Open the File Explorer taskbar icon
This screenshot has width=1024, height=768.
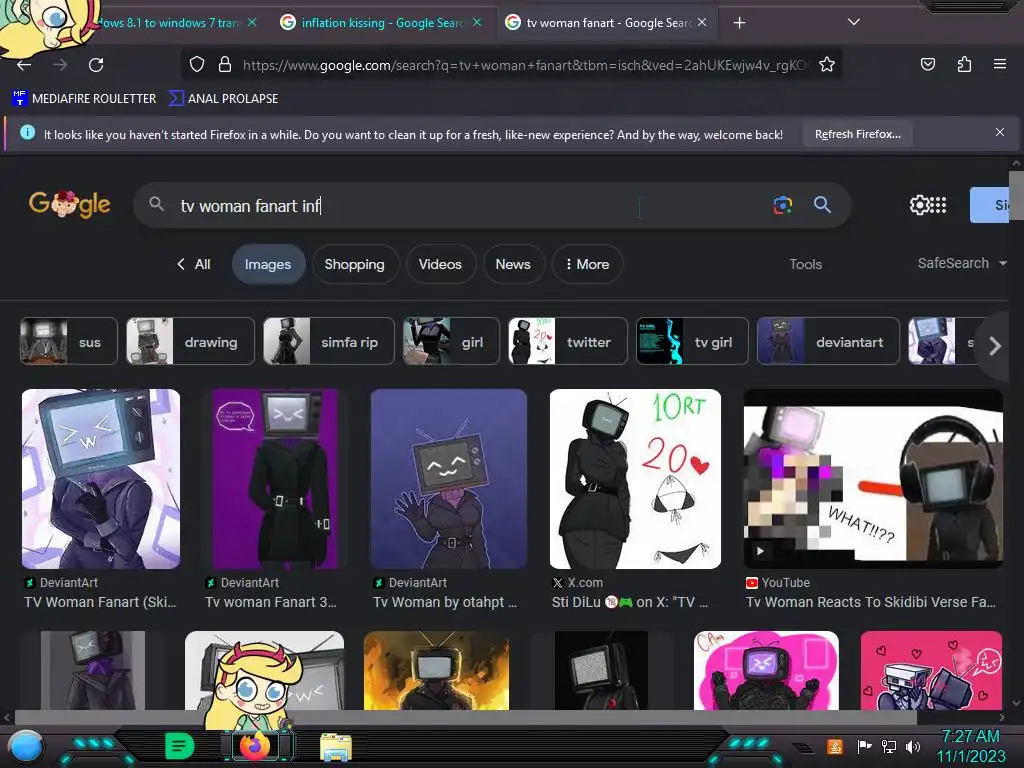pos(336,747)
